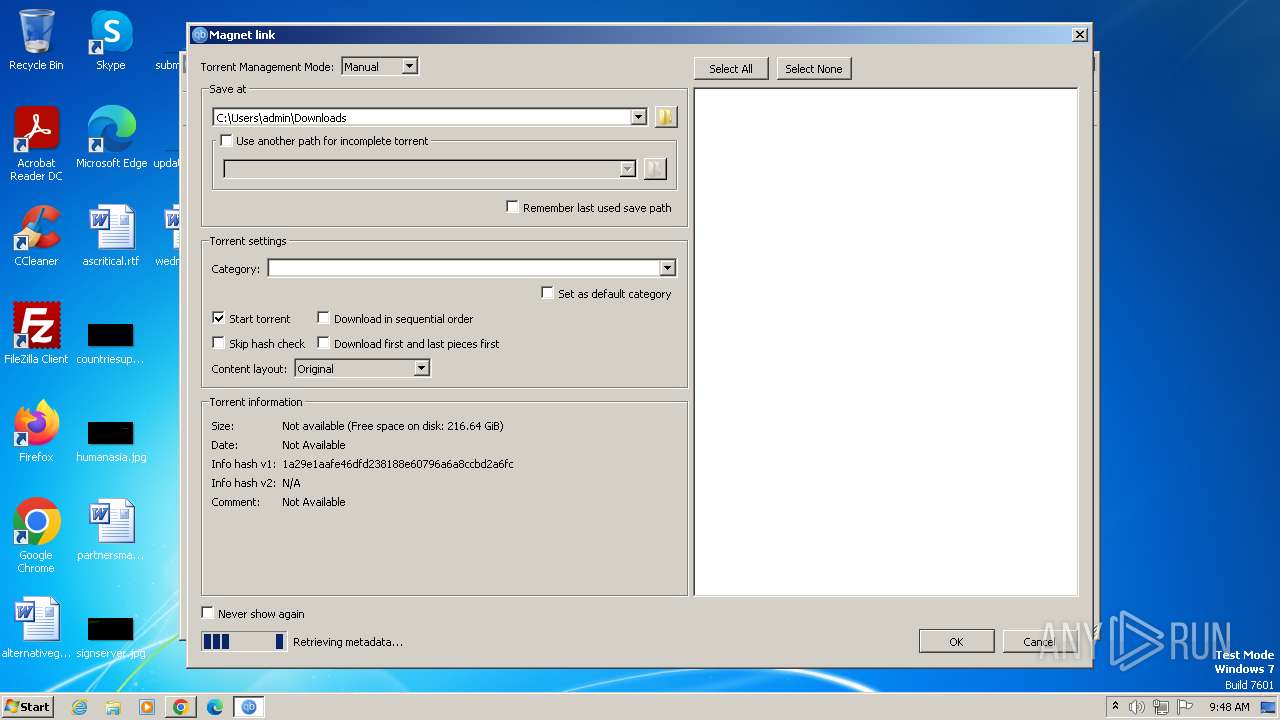This screenshot has width=1280, height=720.
Task: Click the Size free space text
Action: pos(393,426)
